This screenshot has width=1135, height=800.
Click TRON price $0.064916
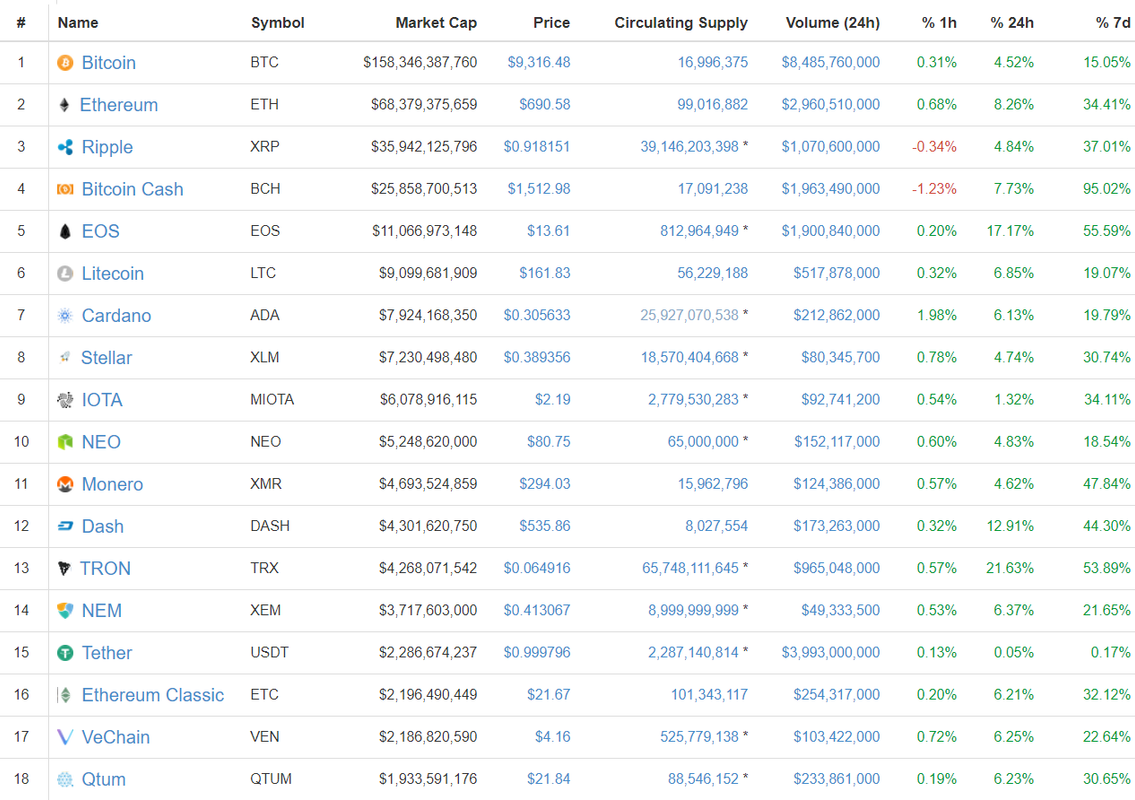click(537, 568)
